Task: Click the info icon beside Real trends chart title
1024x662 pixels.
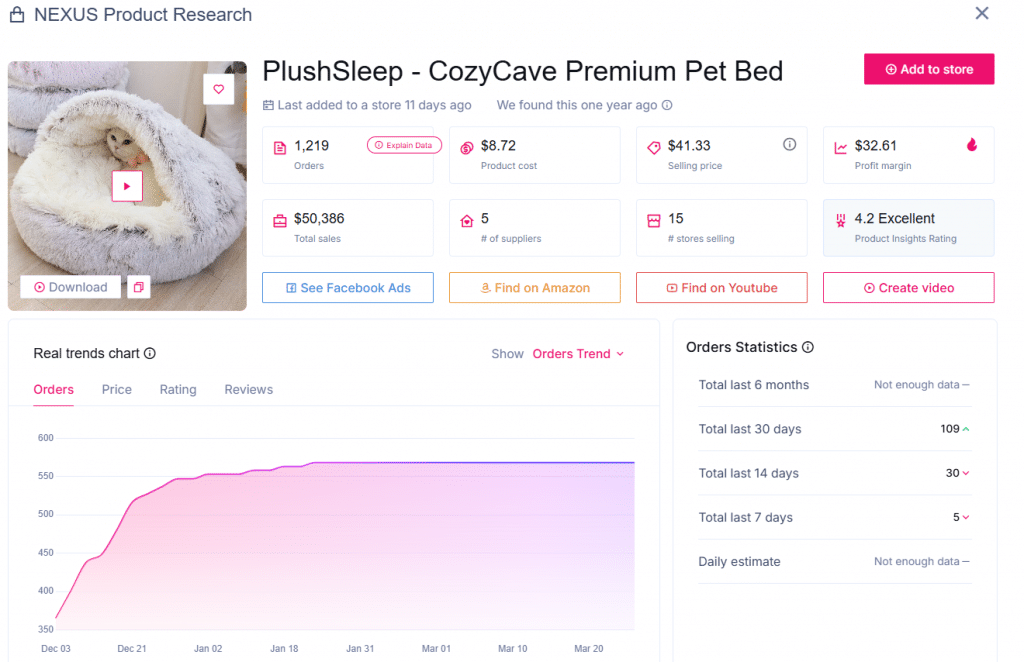Action: click(x=151, y=353)
